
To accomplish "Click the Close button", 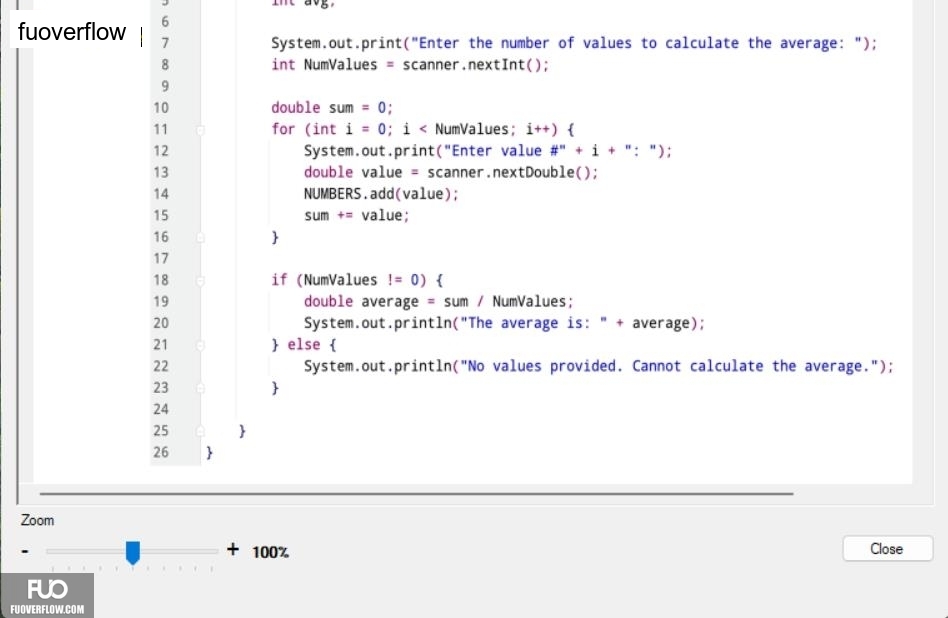I will point(887,548).
